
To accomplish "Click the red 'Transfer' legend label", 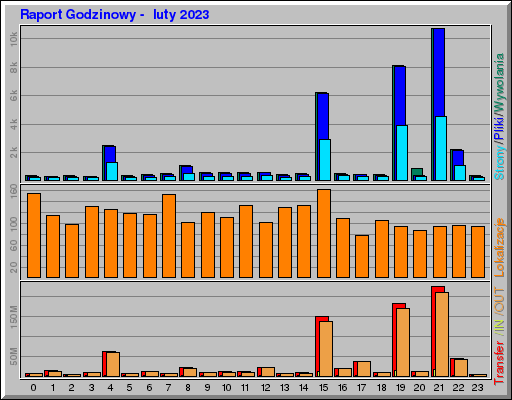I will 499,363.
